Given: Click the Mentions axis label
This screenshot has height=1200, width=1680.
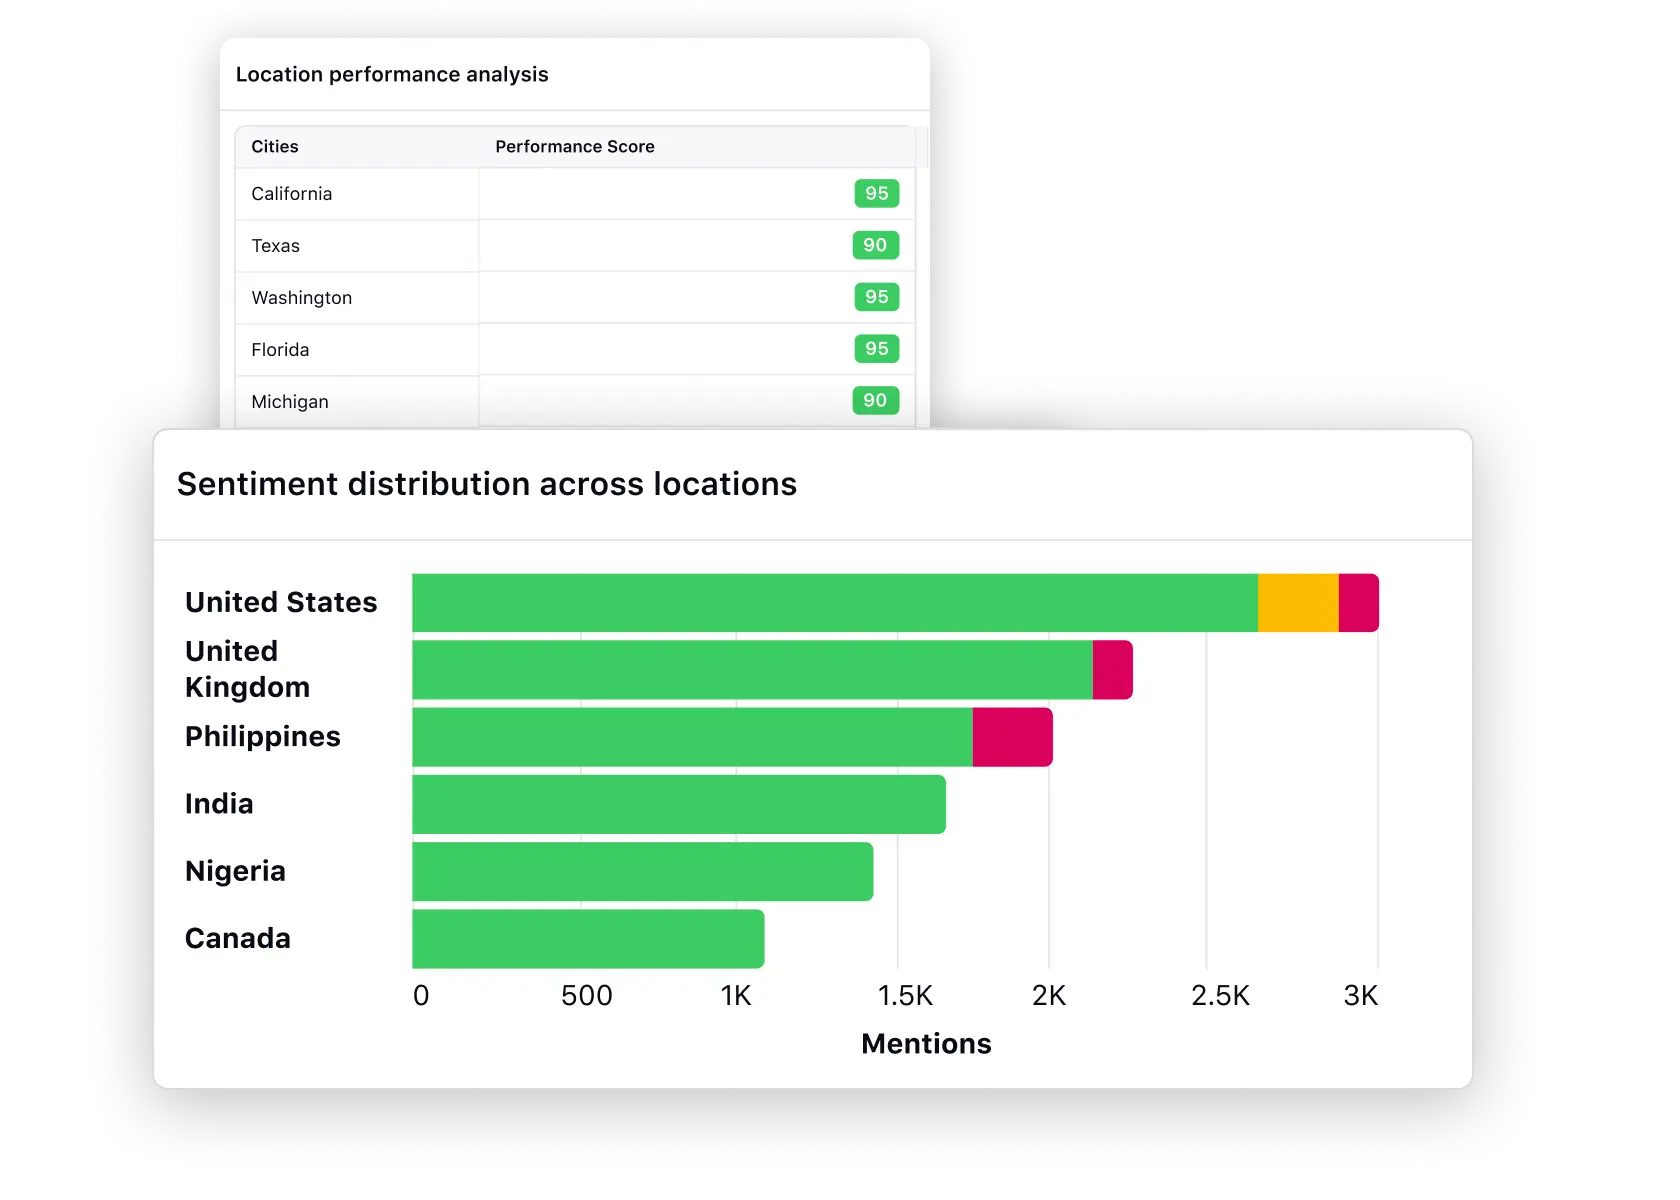Looking at the screenshot, I should tap(926, 1043).
